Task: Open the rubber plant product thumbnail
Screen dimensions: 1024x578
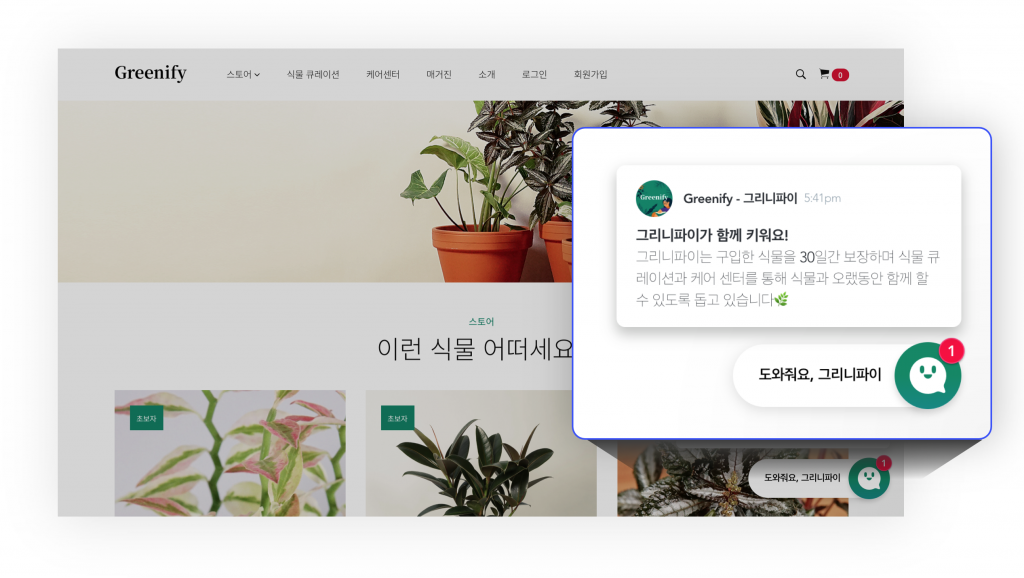Action: pos(481,453)
